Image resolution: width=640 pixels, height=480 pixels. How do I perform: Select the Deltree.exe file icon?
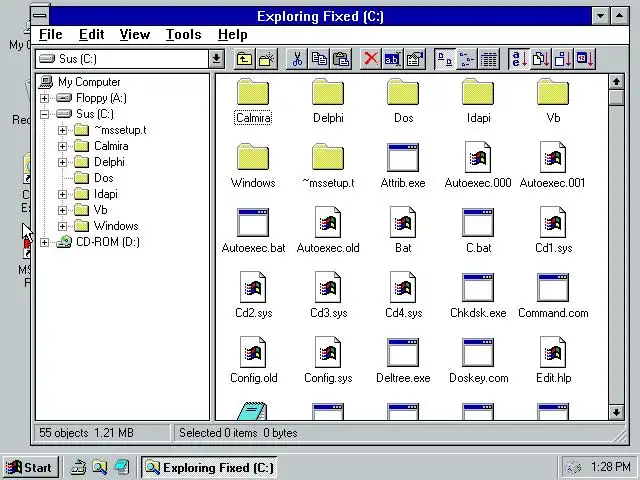[x=403, y=352]
